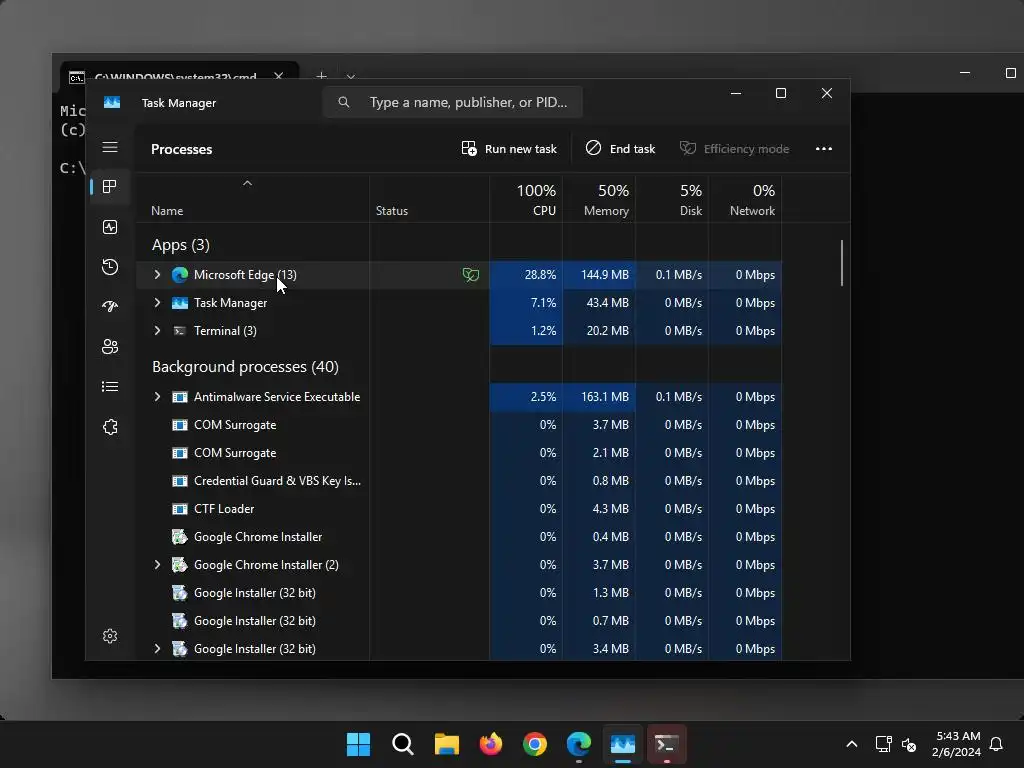
Task: Select Credential Guard & VBS Key process
Action: [459, 481]
